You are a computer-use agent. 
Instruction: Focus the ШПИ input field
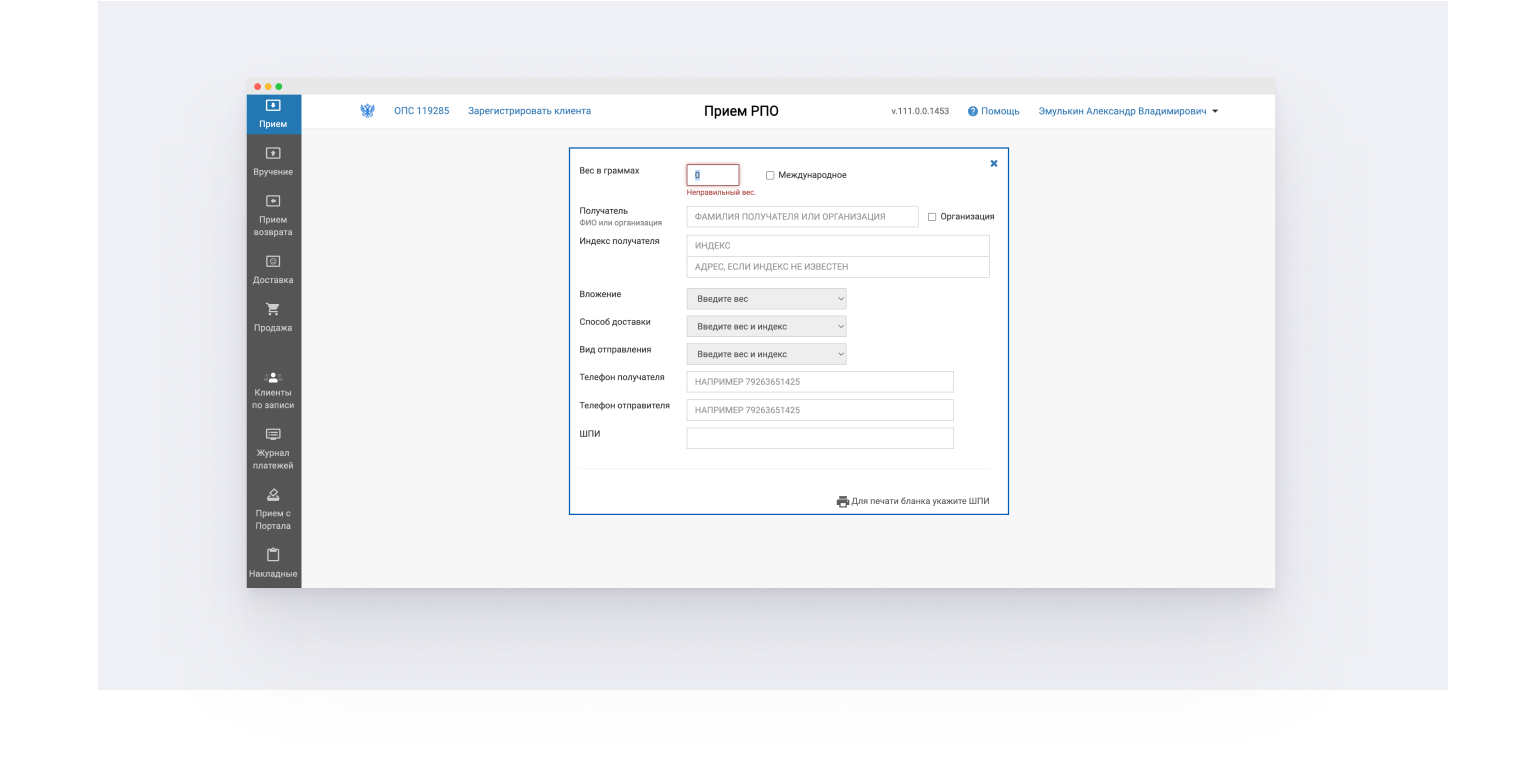point(820,439)
